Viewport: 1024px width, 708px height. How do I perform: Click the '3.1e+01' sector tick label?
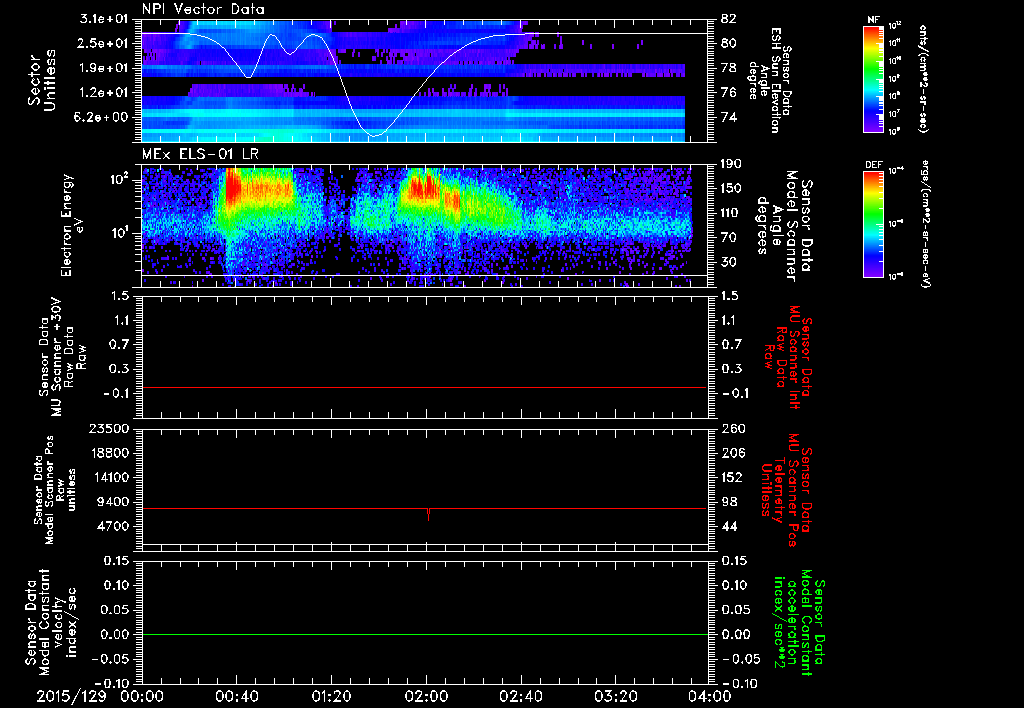[102, 19]
